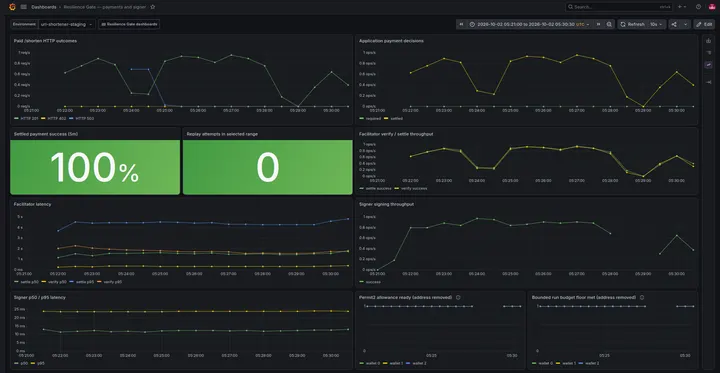Open the Signer p50 / p95 latency panel title
This screenshot has height=373, width=720.
[x=39, y=298]
